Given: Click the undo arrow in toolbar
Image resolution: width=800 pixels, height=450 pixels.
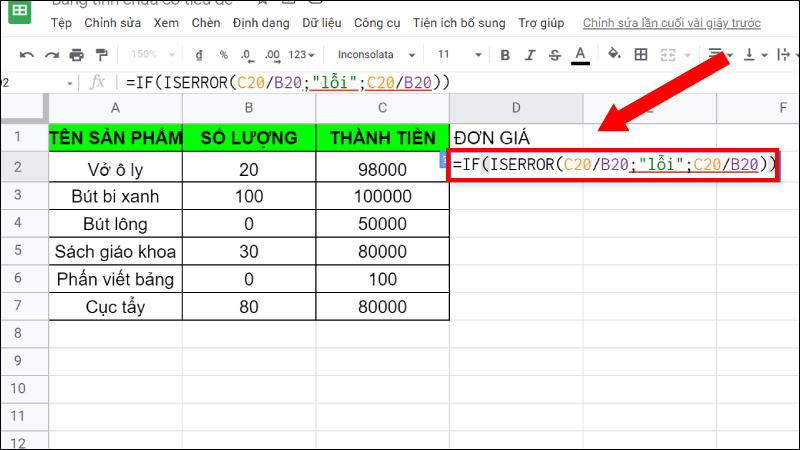Looking at the screenshot, I should [x=26, y=55].
